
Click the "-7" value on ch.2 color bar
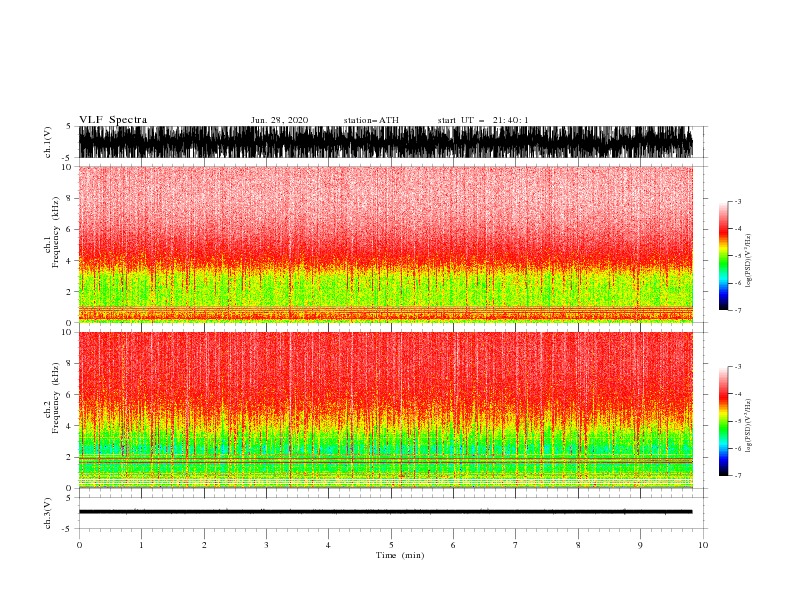[737, 475]
